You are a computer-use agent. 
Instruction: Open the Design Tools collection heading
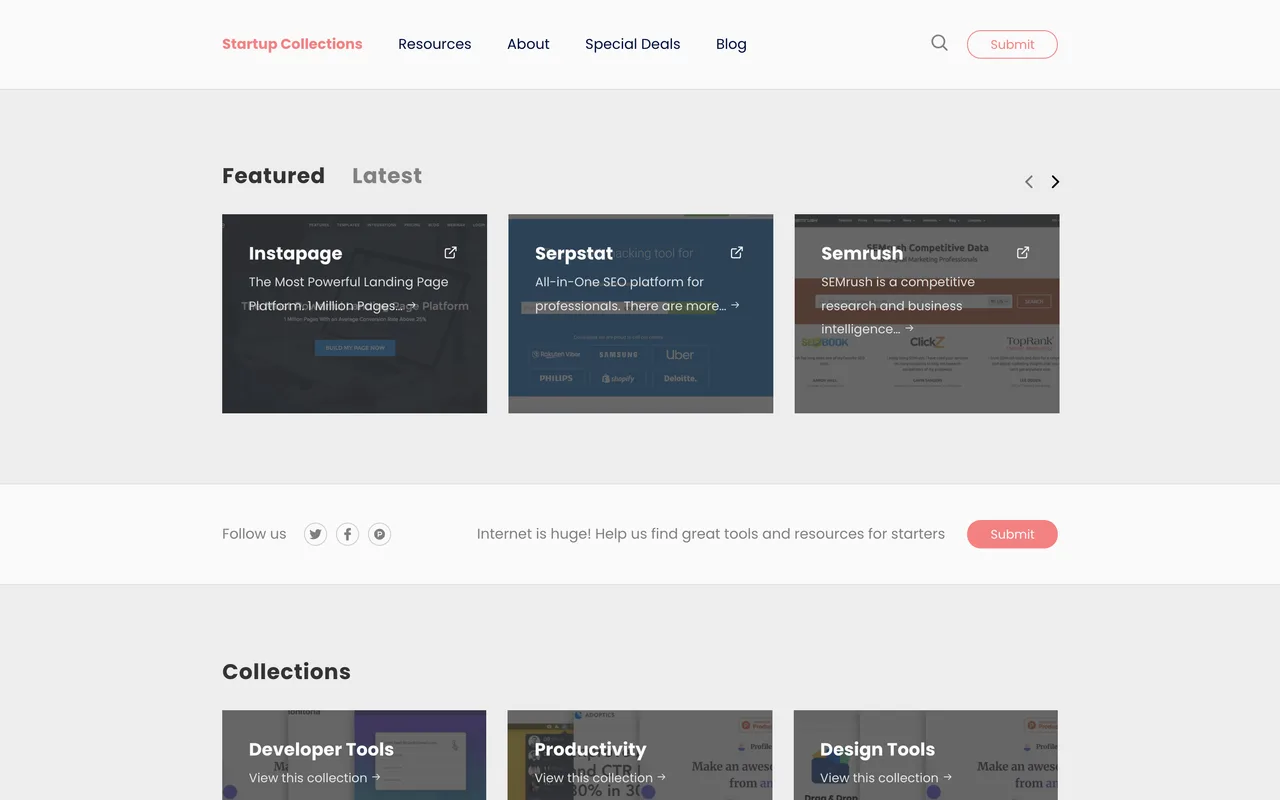pyautogui.click(x=877, y=750)
